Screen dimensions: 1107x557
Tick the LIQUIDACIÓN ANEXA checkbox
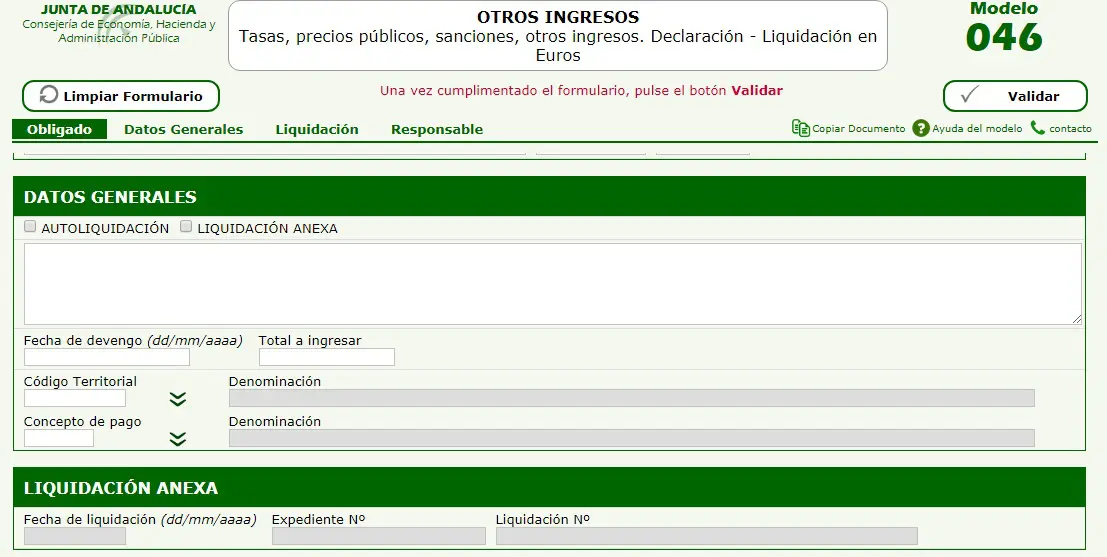pyautogui.click(x=186, y=227)
